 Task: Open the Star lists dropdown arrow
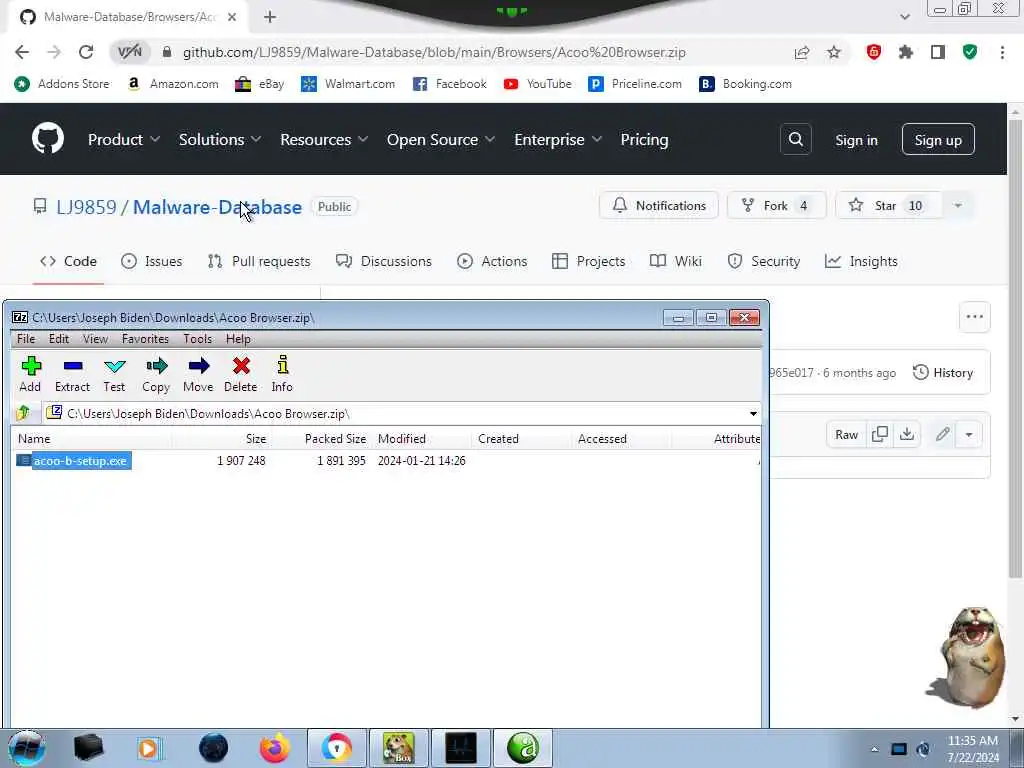tap(958, 206)
